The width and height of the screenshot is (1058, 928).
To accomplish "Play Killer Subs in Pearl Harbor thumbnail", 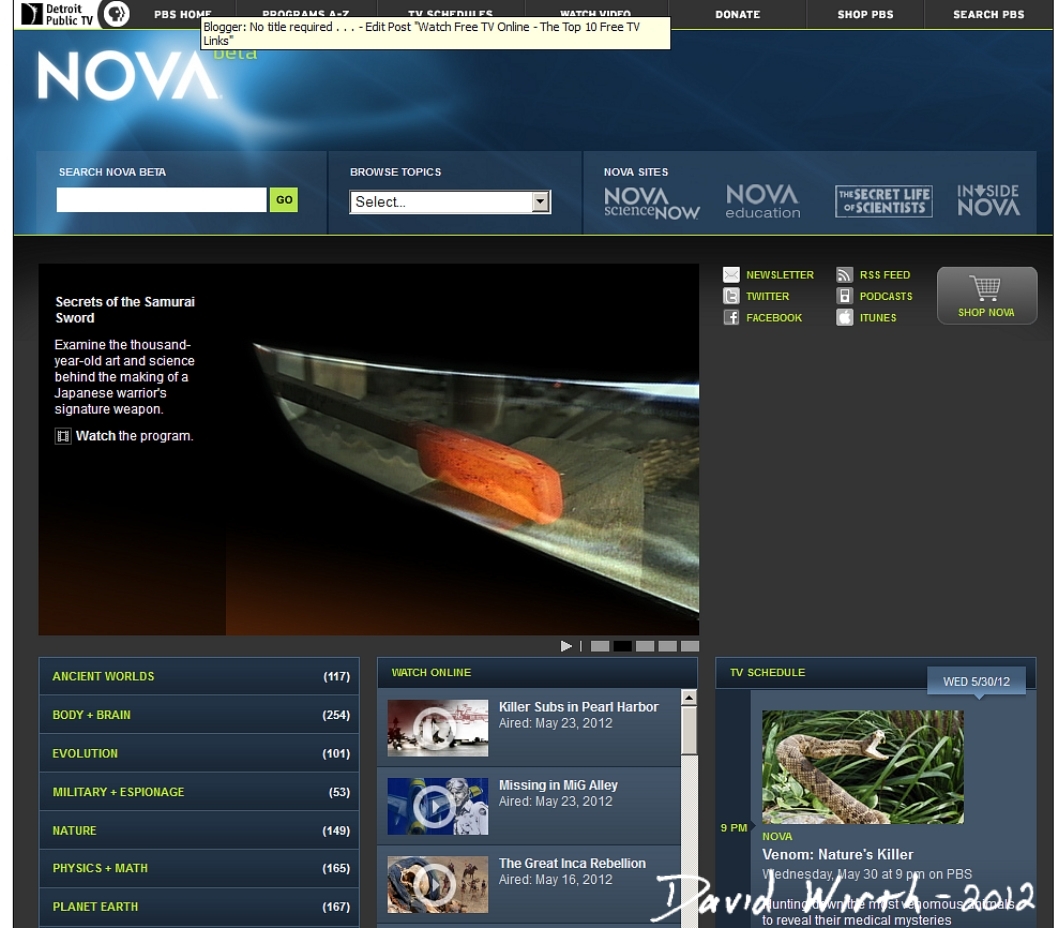I will [x=437, y=728].
